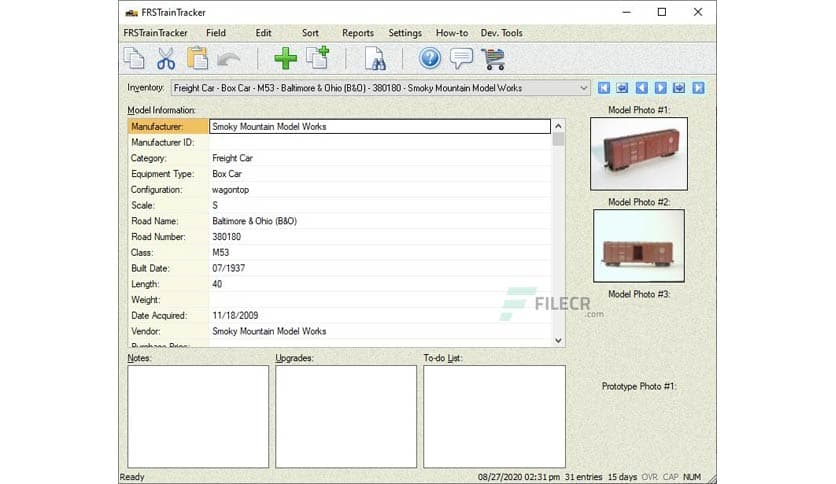
Task: Add new entry with green plus icon
Action: point(285,58)
